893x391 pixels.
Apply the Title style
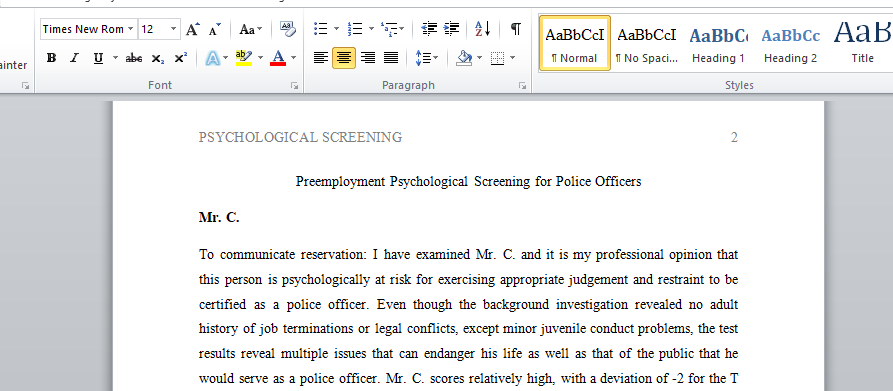(x=862, y=43)
